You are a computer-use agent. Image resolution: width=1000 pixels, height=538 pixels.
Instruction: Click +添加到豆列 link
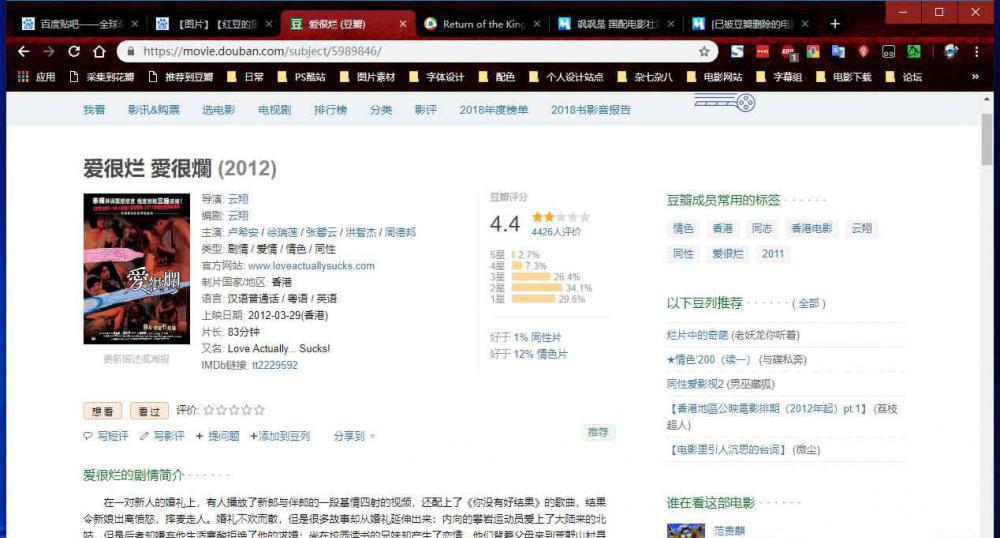280,436
